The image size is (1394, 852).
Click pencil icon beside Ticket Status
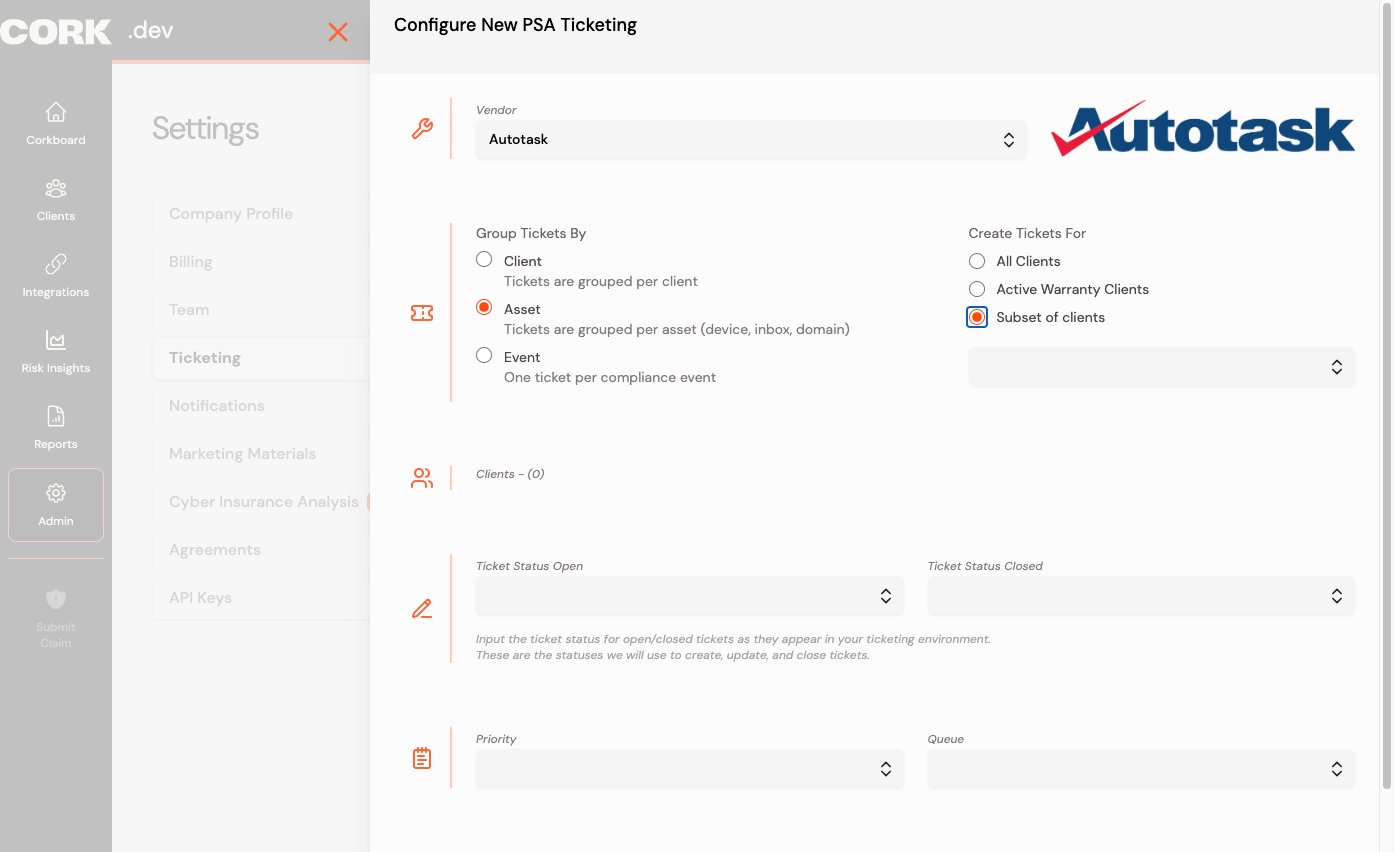click(422, 608)
